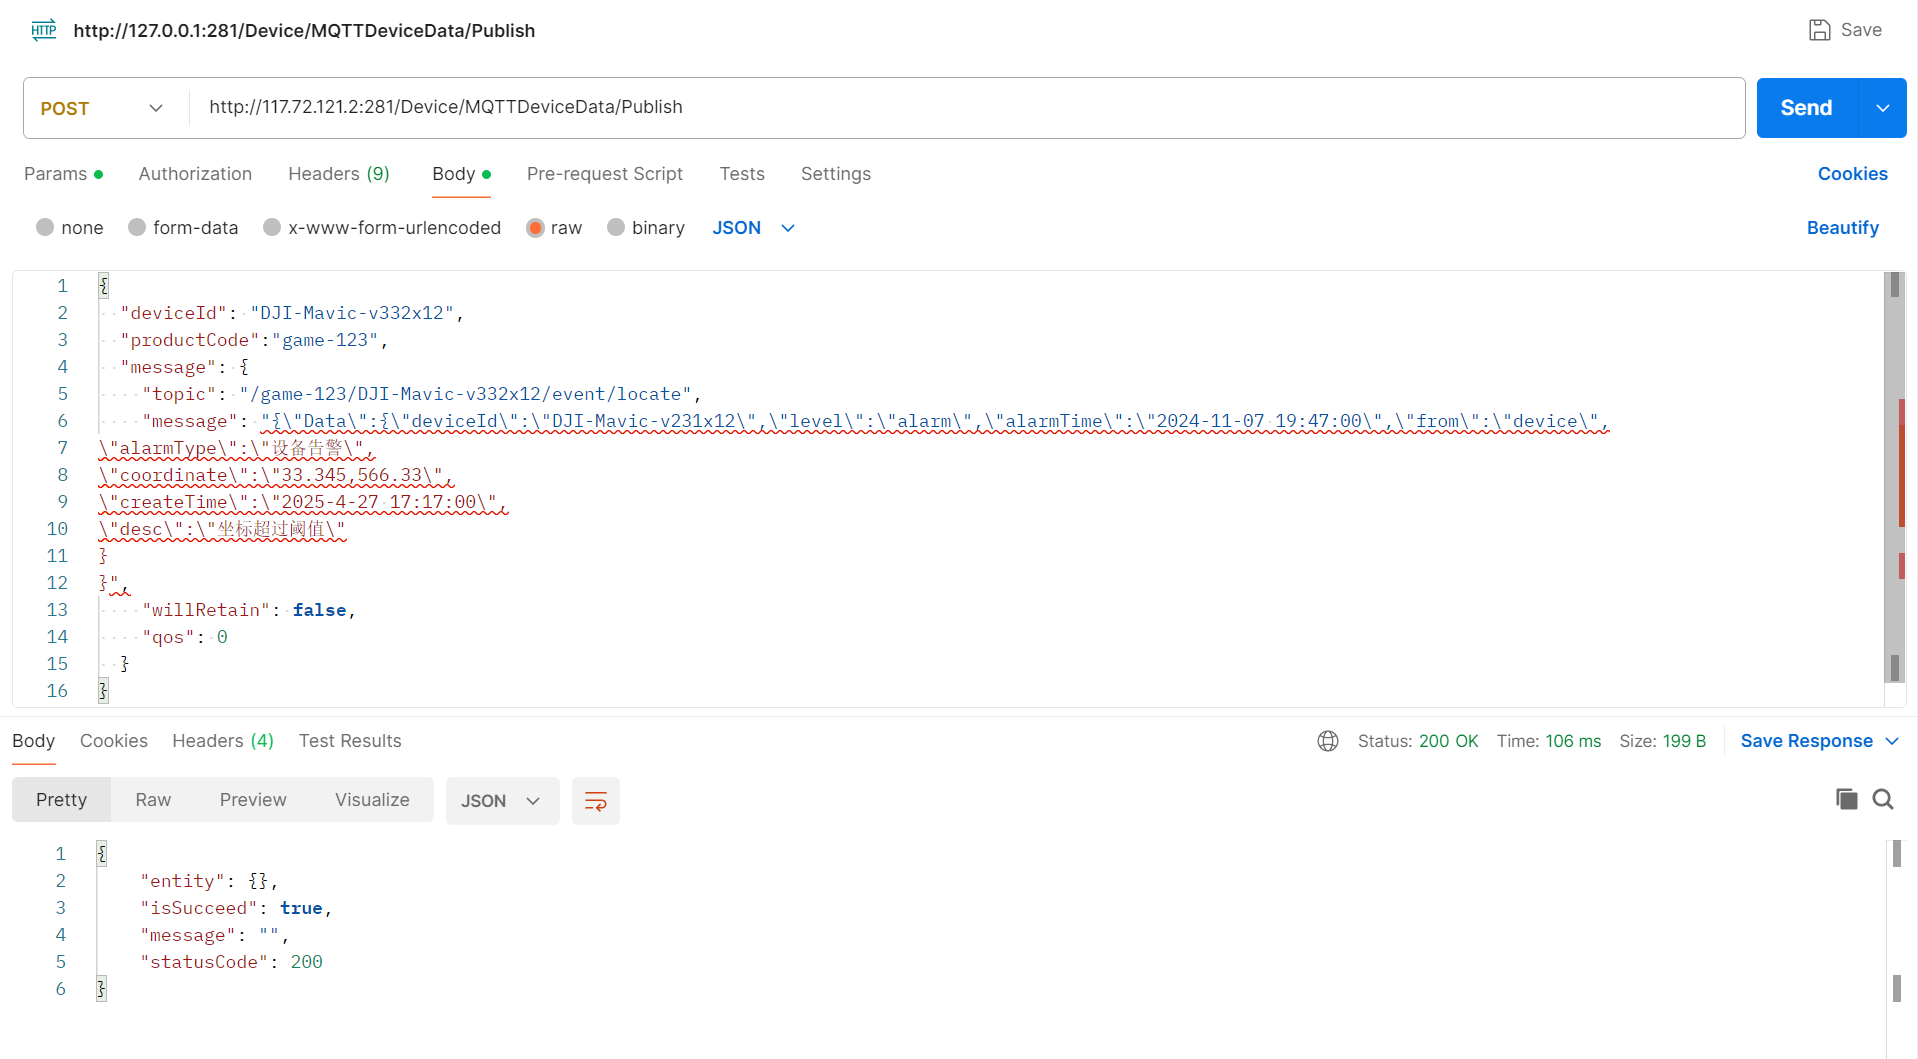1918x1059 pixels.
Task: Switch to the Authorization tab
Action: [195, 174]
